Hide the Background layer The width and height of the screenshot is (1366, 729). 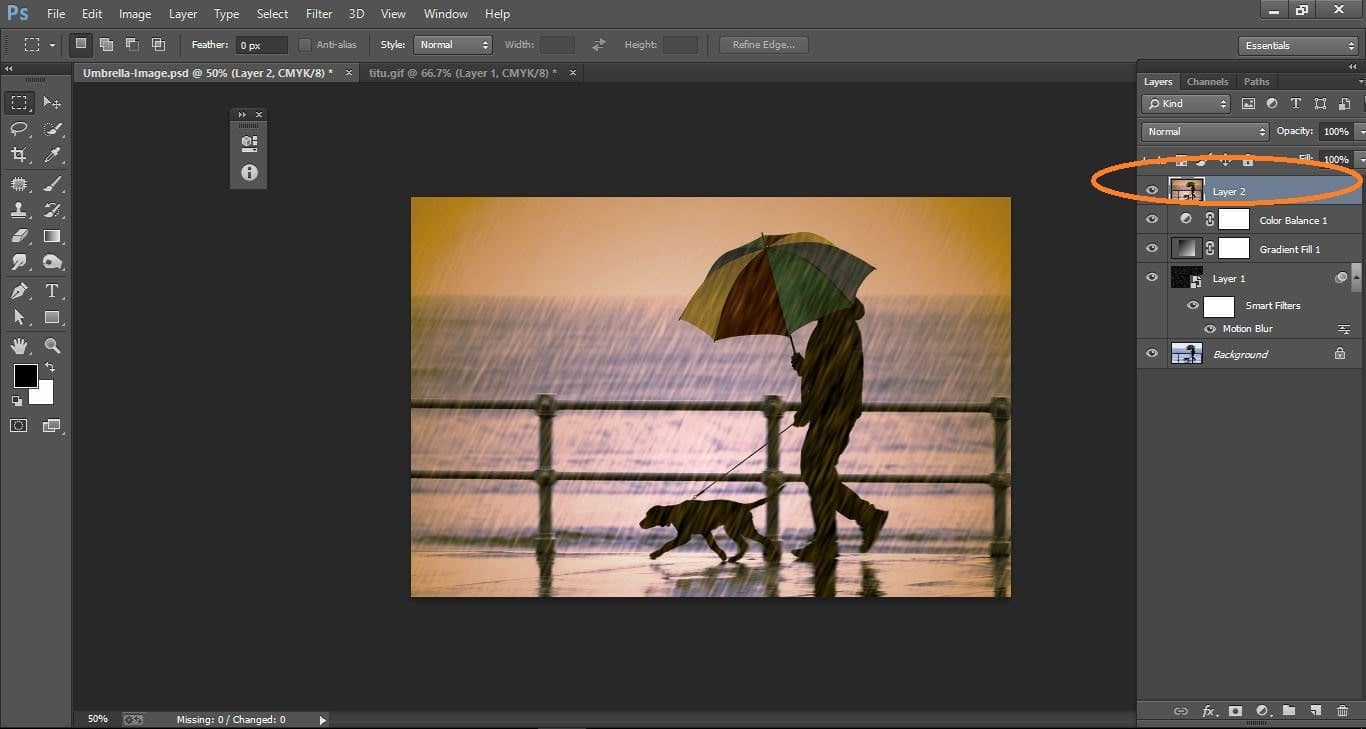1152,353
